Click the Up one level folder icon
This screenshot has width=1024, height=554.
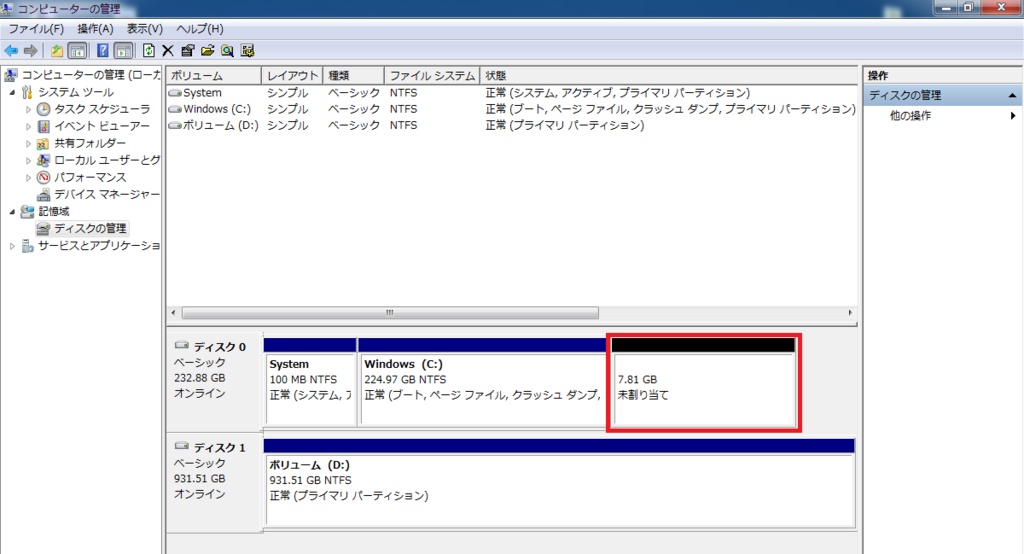point(57,50)
